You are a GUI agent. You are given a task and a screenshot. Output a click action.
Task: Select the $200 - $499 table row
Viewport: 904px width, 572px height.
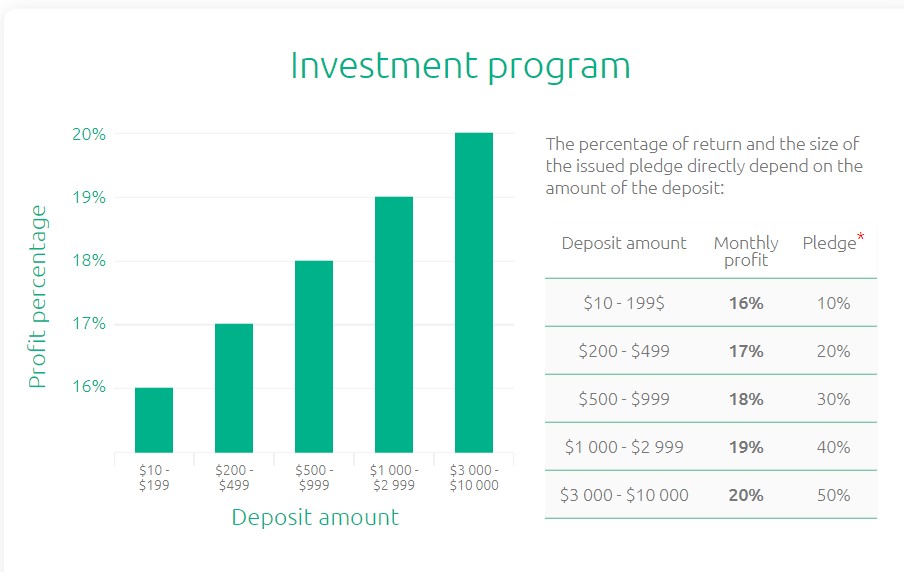711,351
